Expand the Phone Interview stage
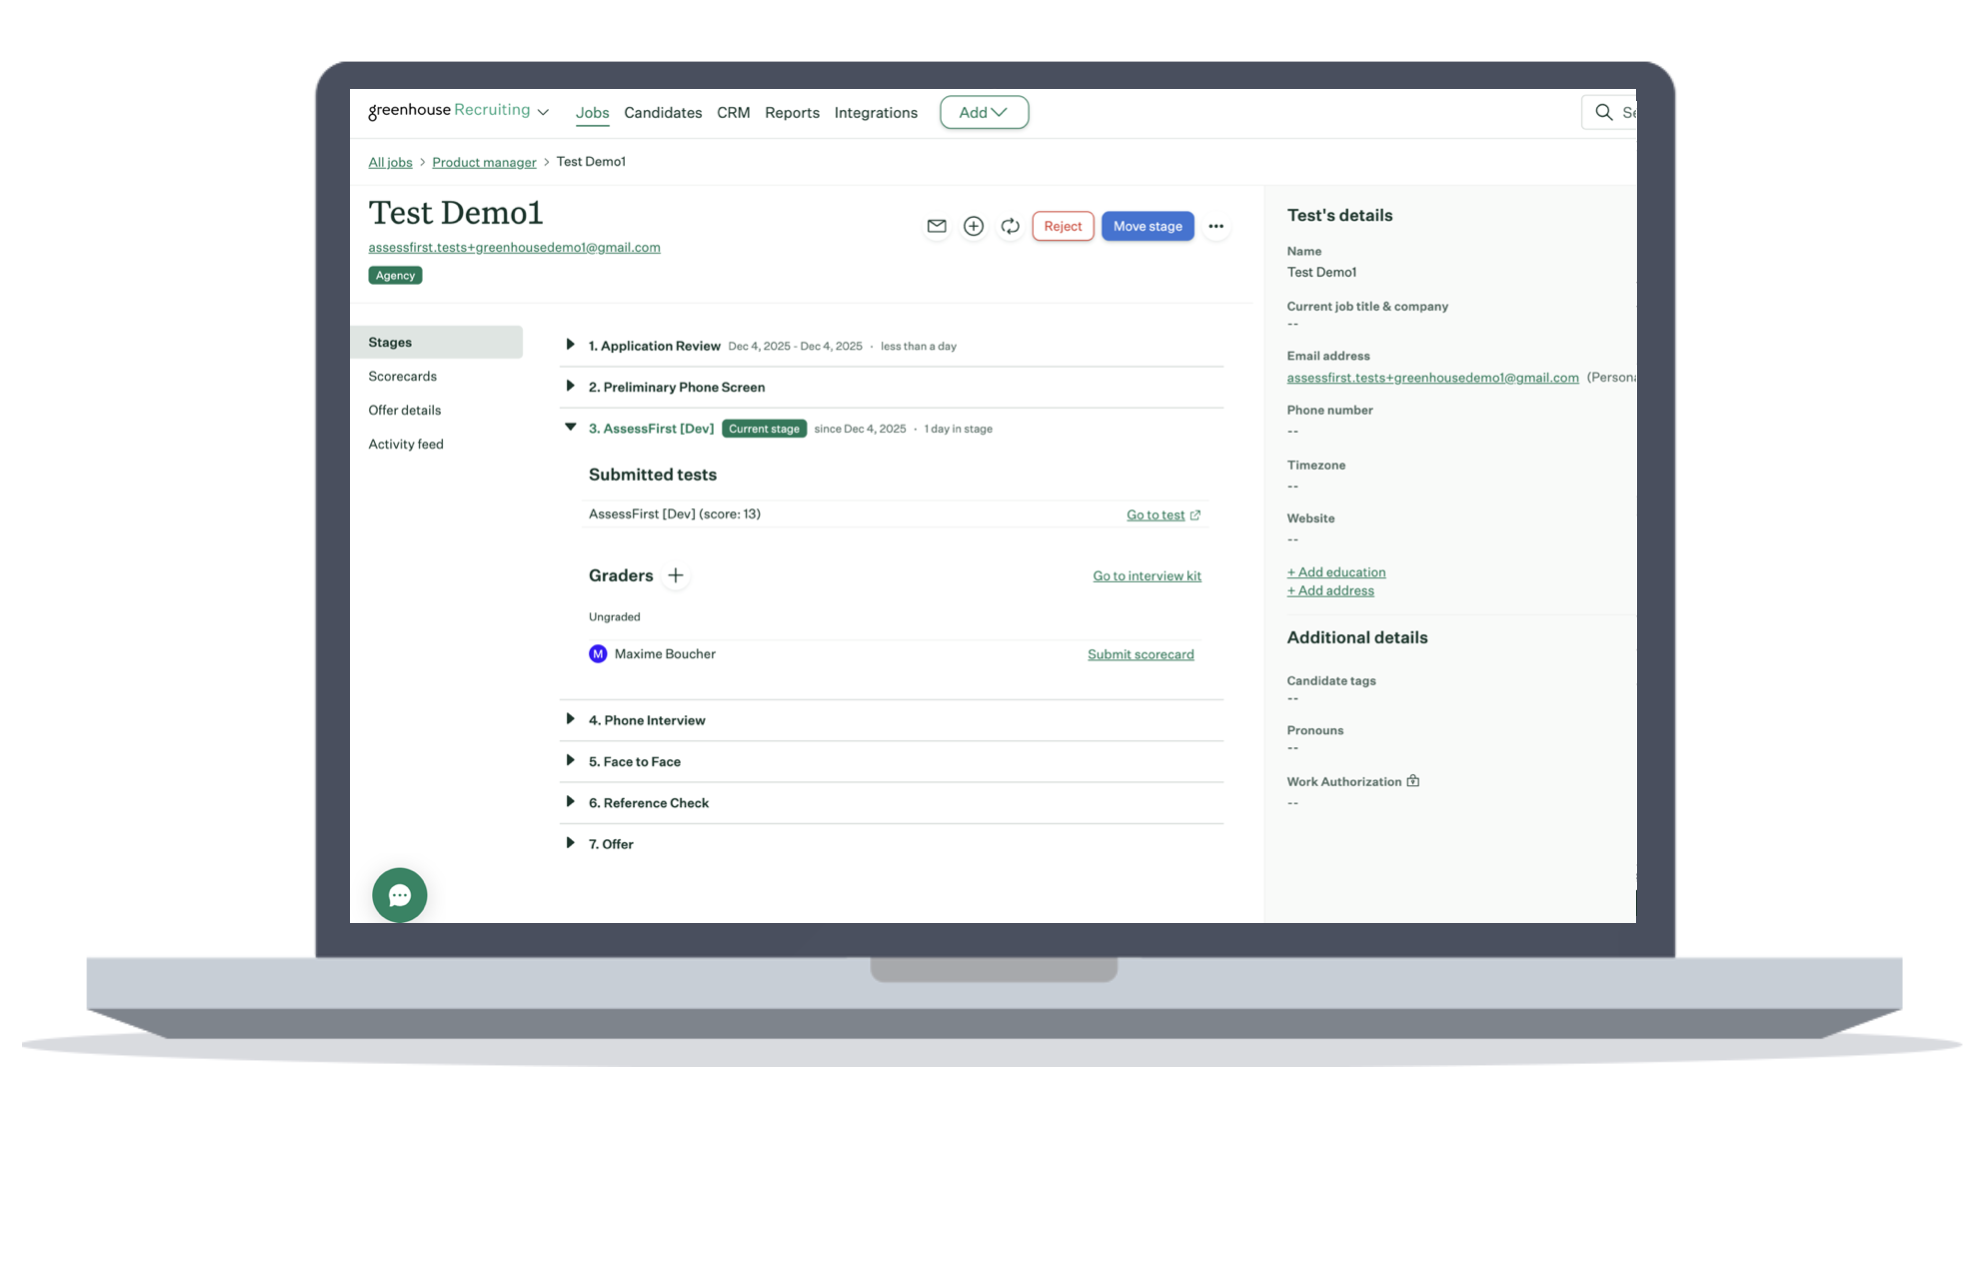The height and width of the screenshot is (1282, 1982). [x=570, y=719]
